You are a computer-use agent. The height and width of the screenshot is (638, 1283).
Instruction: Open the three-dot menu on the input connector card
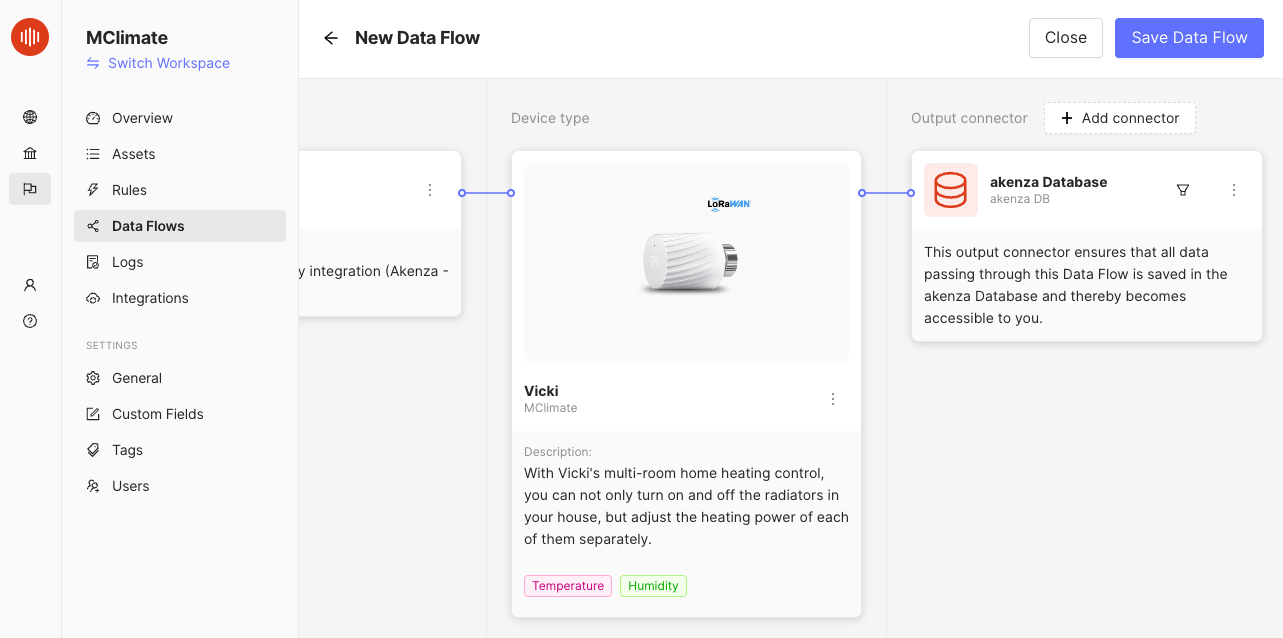[x=430, y=190]
